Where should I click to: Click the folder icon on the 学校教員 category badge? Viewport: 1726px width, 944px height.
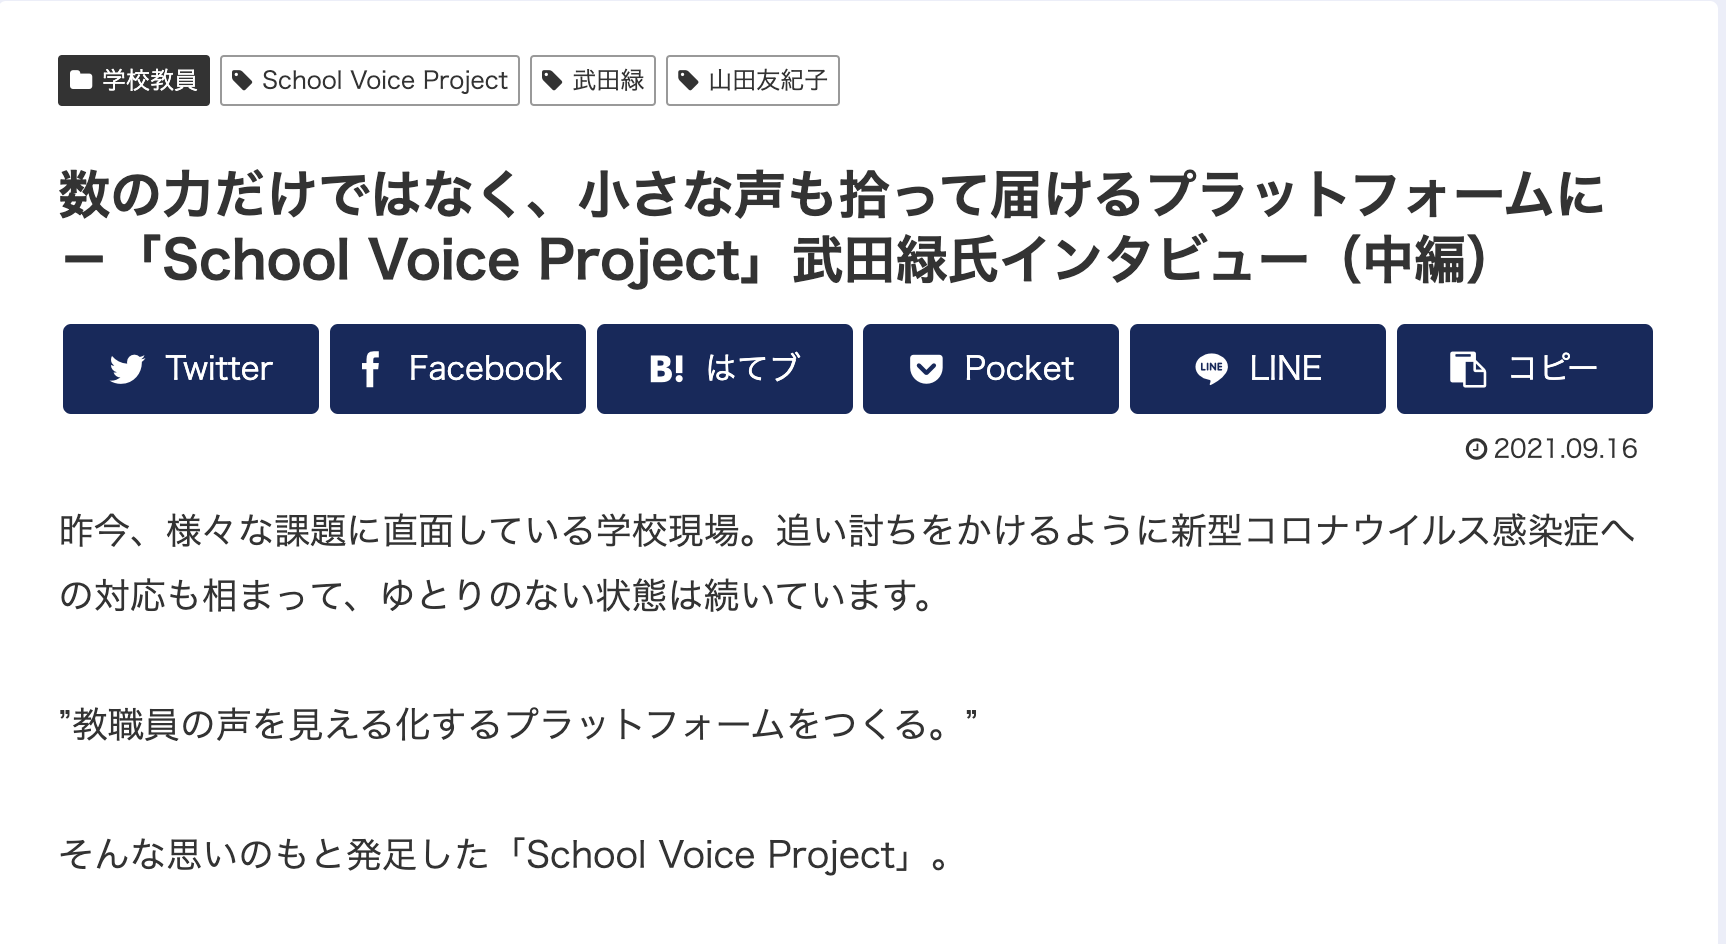pos(80,80)
